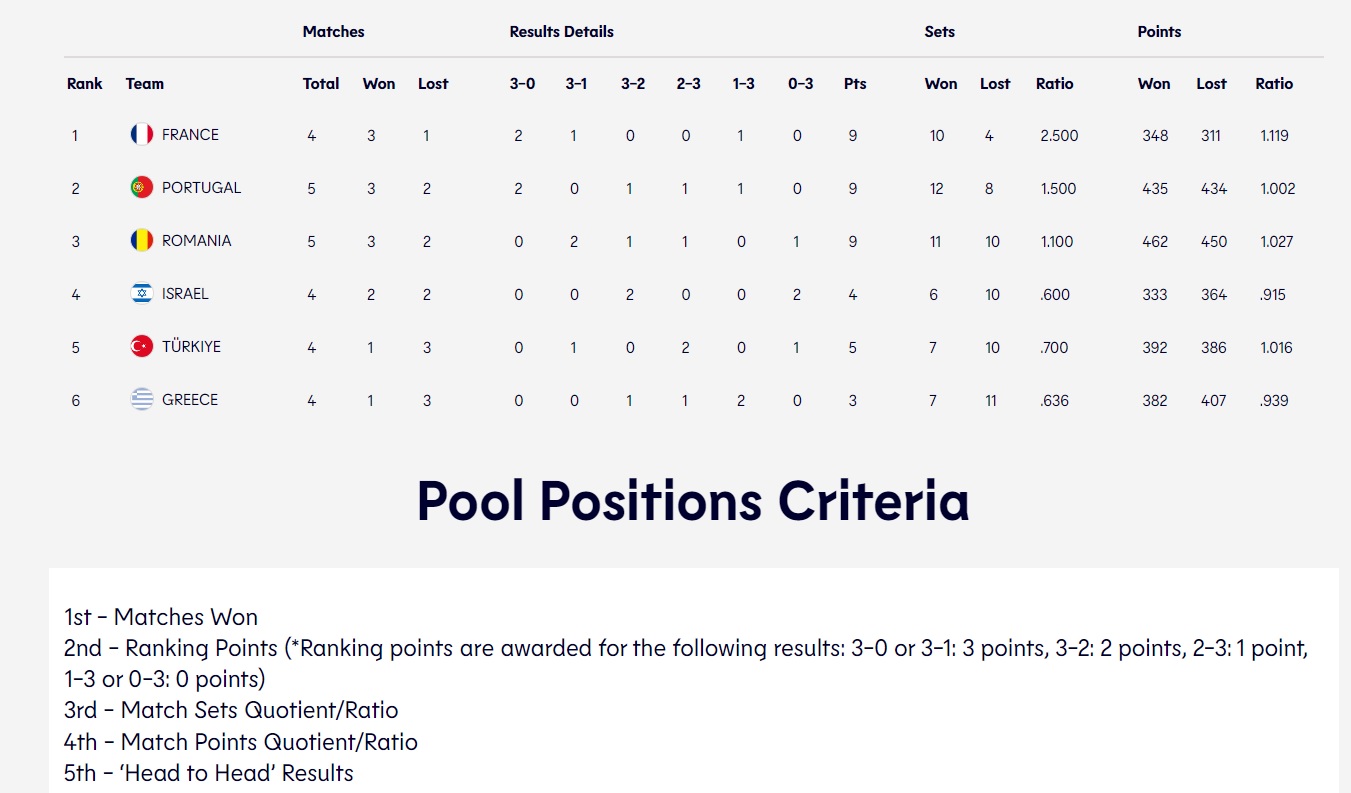Viewport: 1351px width, 793px height.
Task: Open the PORTUGAL team link
Action: tap(201, 187)
